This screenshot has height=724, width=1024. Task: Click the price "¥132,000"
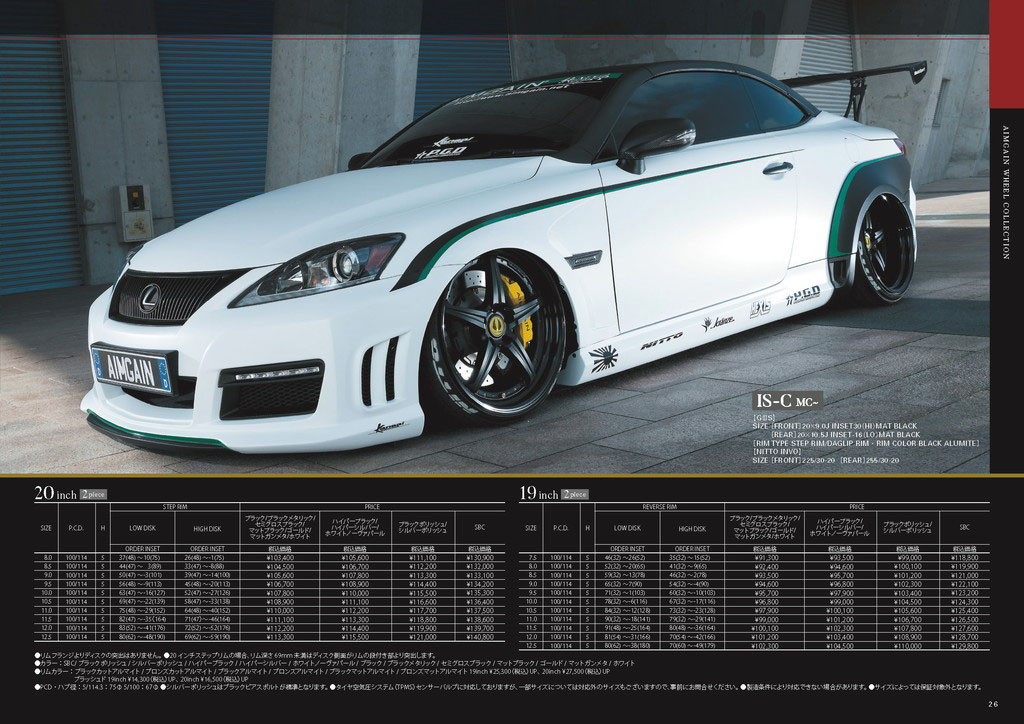(480, 567)
